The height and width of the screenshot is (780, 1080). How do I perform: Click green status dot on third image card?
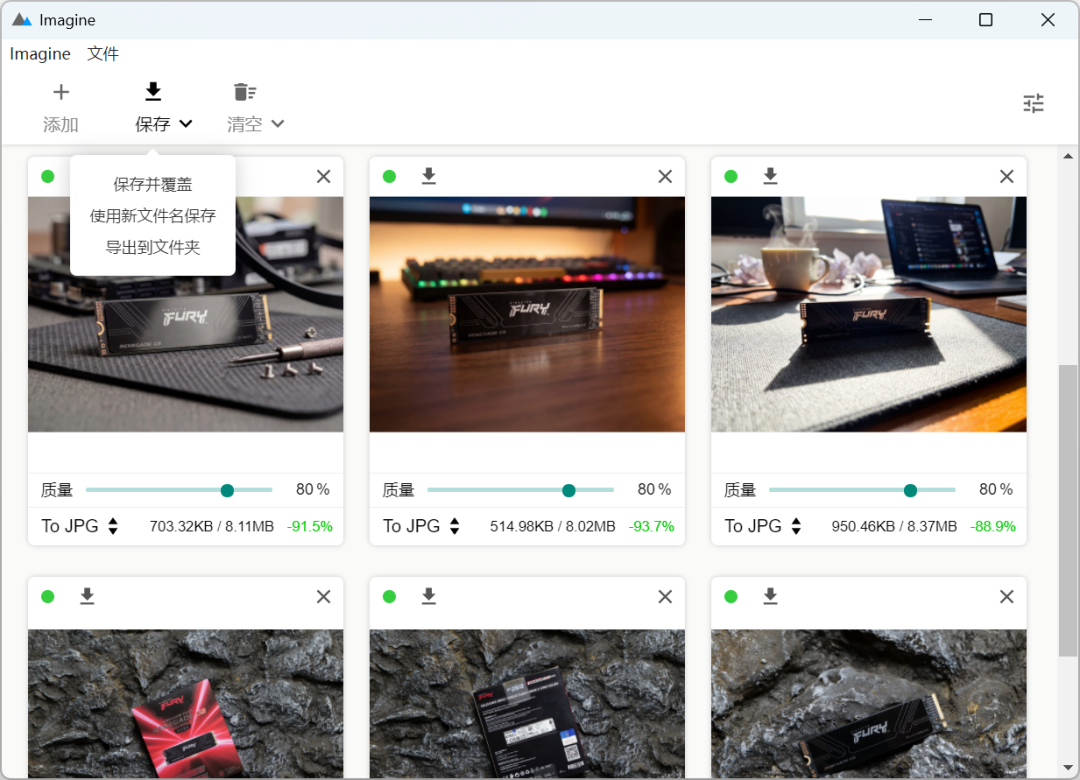point(731,176)
